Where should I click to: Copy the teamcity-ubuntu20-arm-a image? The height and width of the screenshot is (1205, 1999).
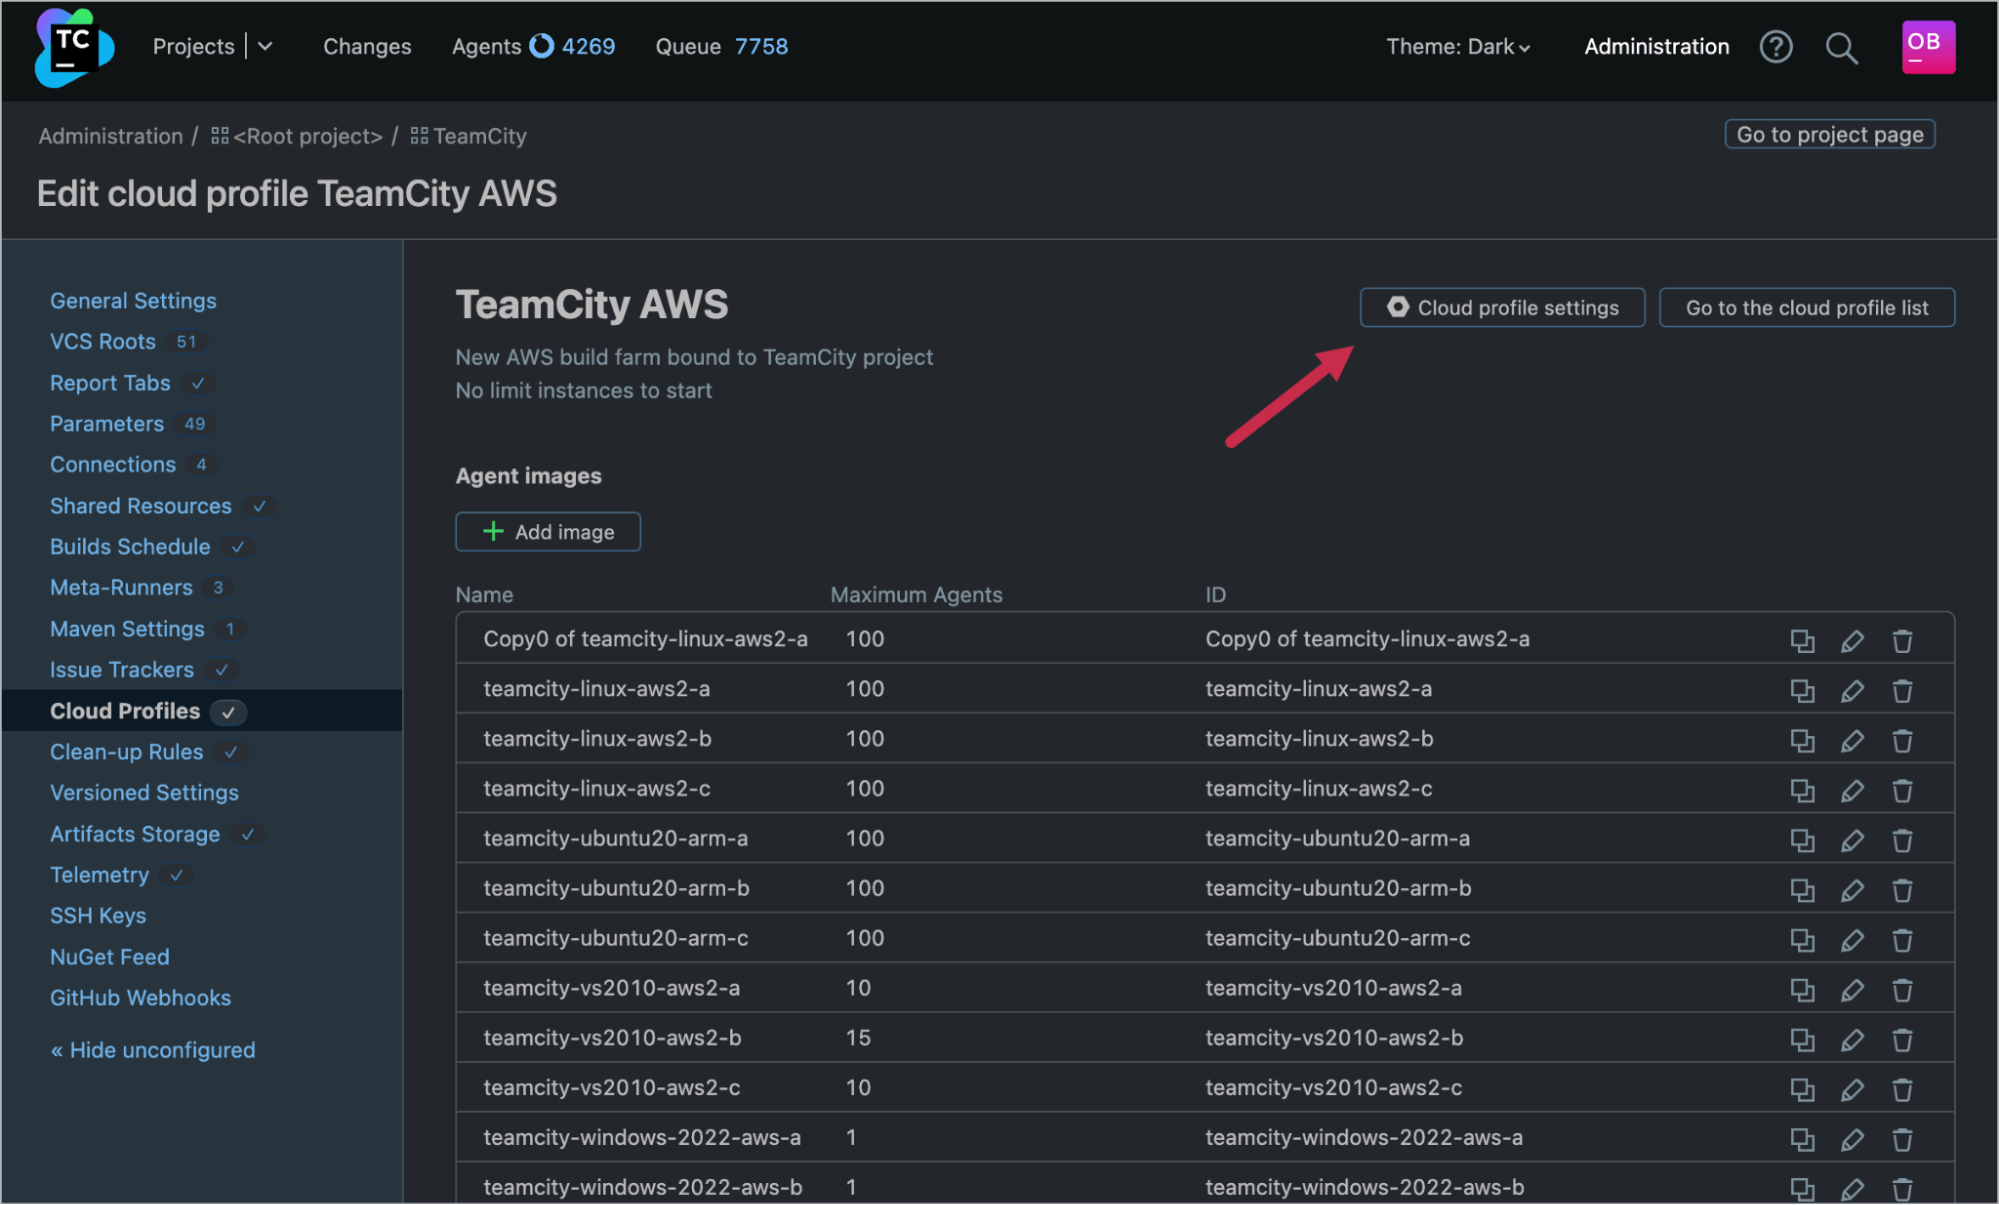1802,841
